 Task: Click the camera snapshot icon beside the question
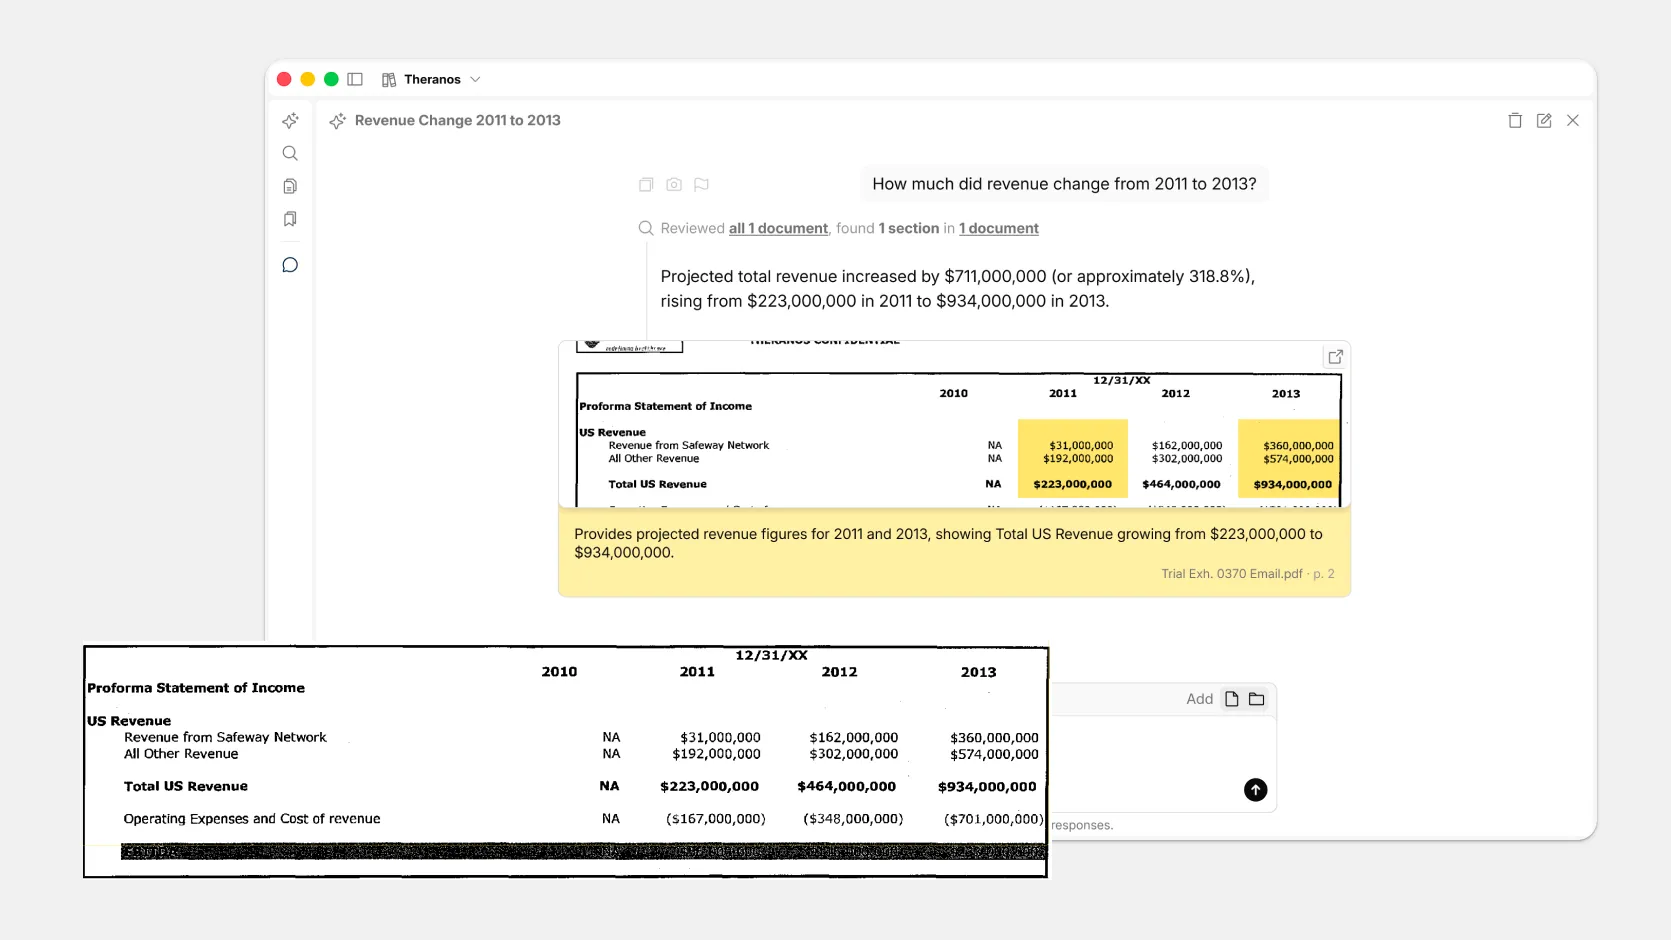click(674, 184)
